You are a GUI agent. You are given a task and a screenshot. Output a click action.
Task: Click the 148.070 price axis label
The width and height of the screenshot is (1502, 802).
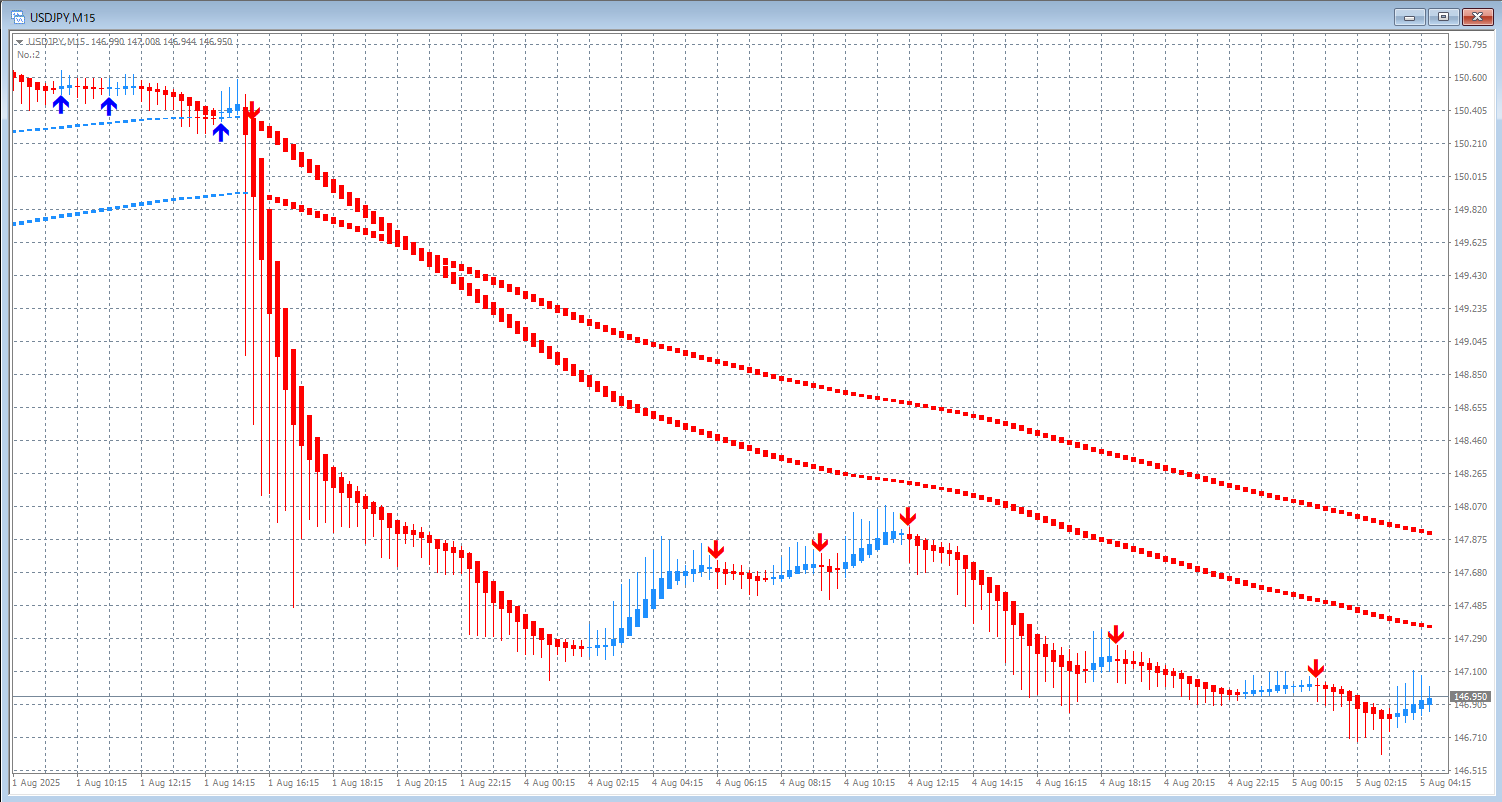click(x=1470, y=506)
